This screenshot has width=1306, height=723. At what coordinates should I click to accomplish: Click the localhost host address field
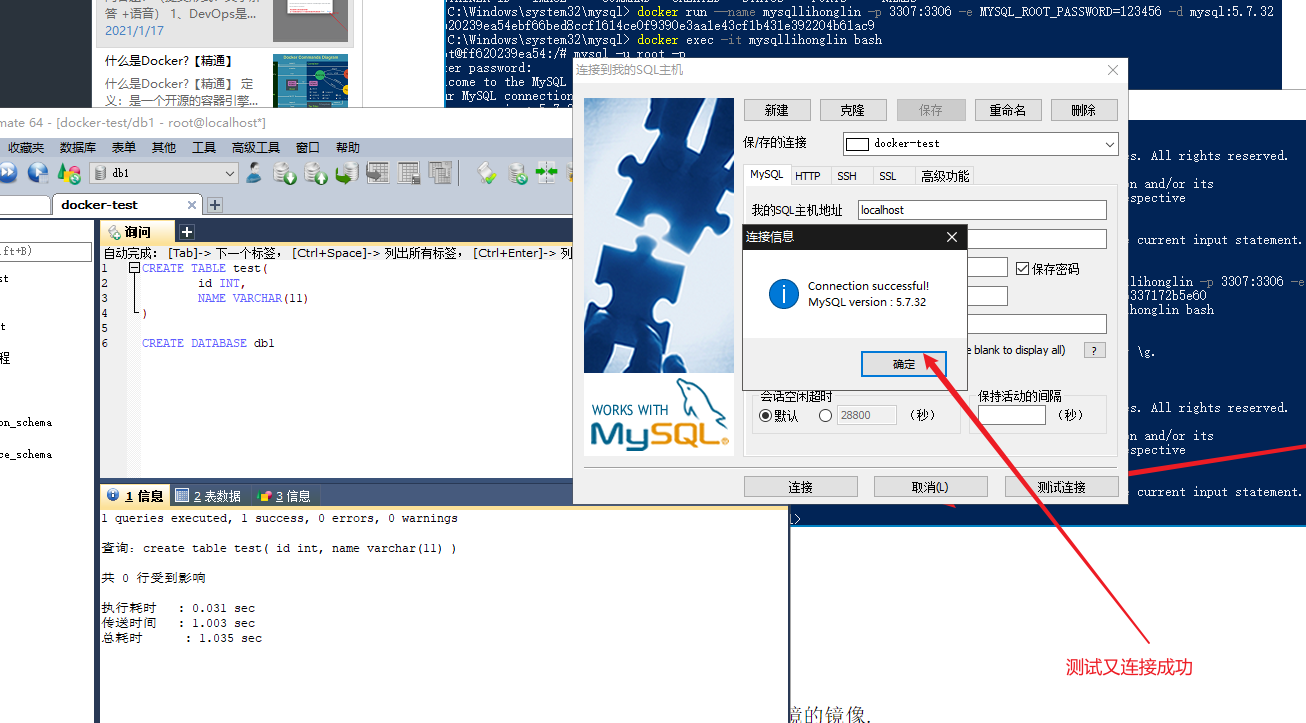pyautogui.click(x=982, y=210)
